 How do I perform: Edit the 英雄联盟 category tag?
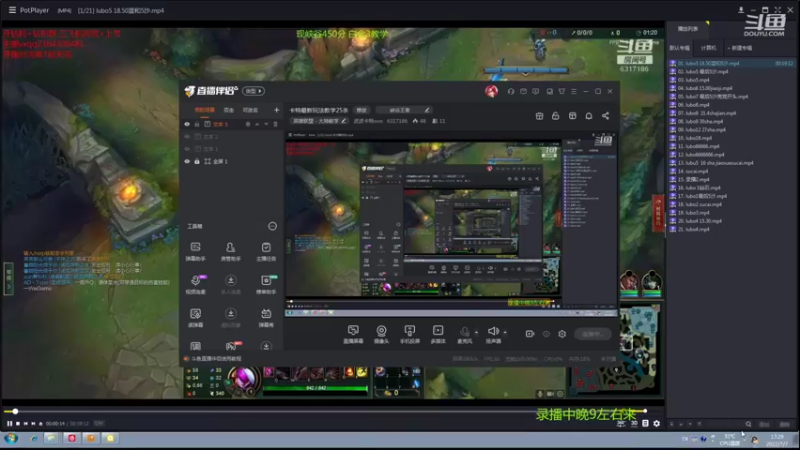pyautogui.click(x=319, y=121)
